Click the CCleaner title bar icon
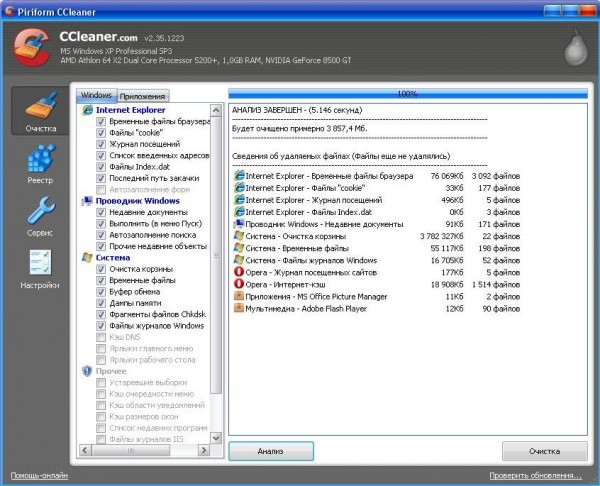The image size is (600, 486). pos(9,11)
